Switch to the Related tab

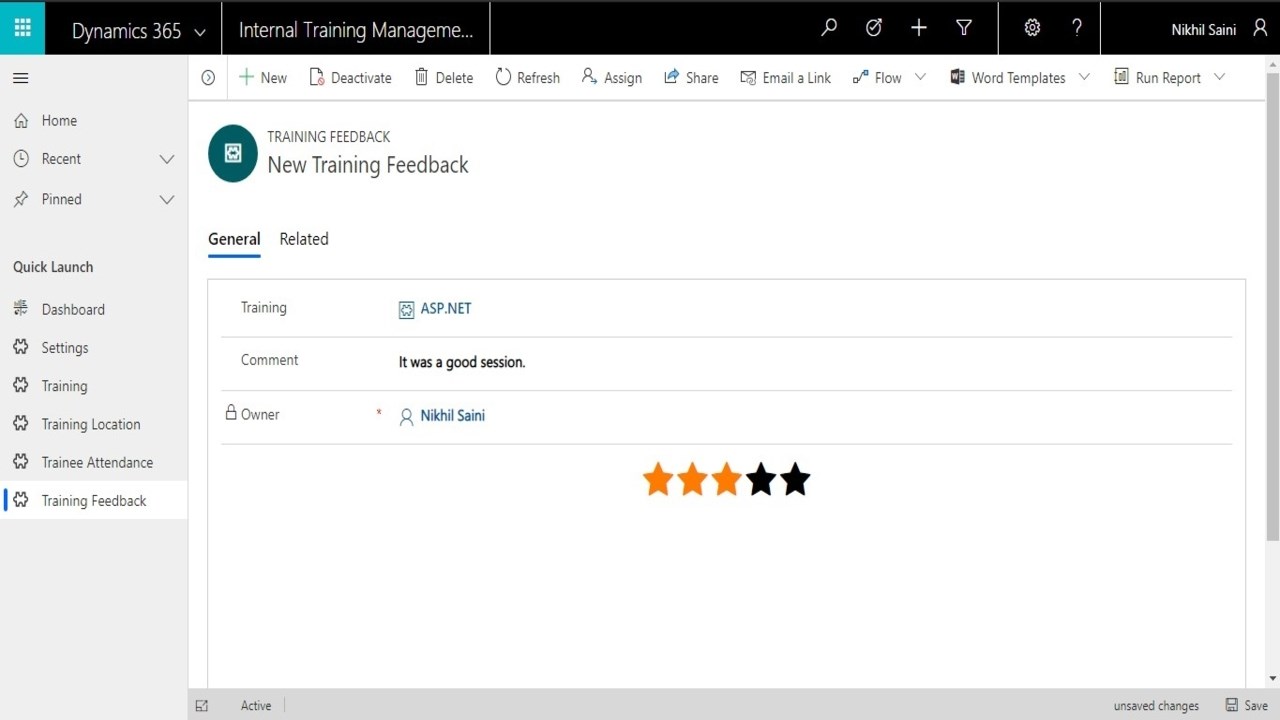tap(304, 239)
